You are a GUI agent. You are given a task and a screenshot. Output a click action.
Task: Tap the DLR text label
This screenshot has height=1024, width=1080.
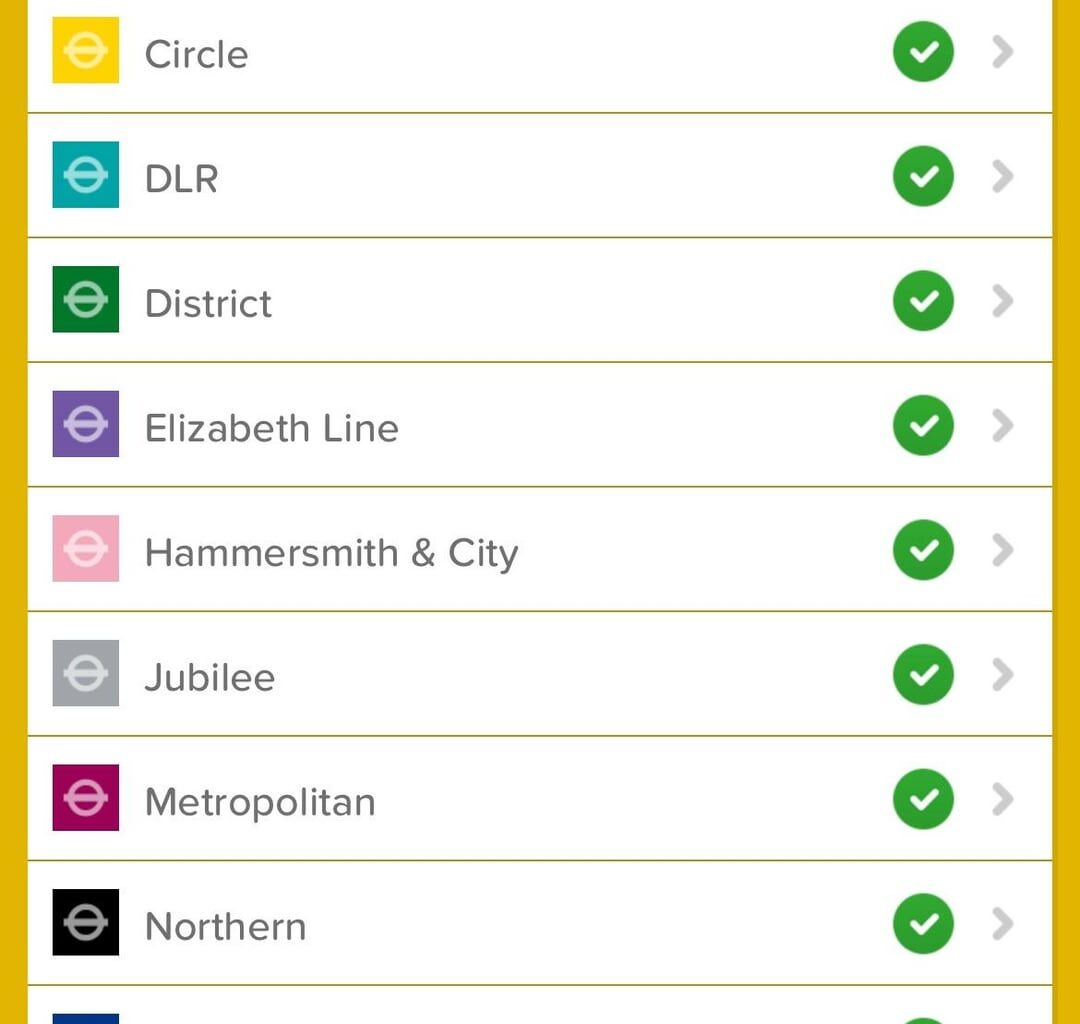pos(182,179)
